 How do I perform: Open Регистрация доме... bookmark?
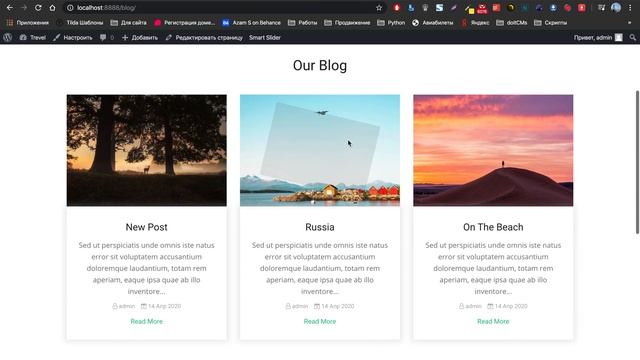click(184, 22)
